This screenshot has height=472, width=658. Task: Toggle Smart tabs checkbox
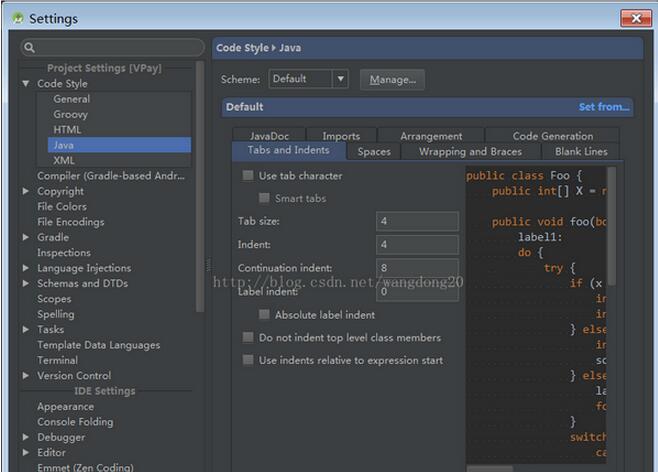(264, 198)
